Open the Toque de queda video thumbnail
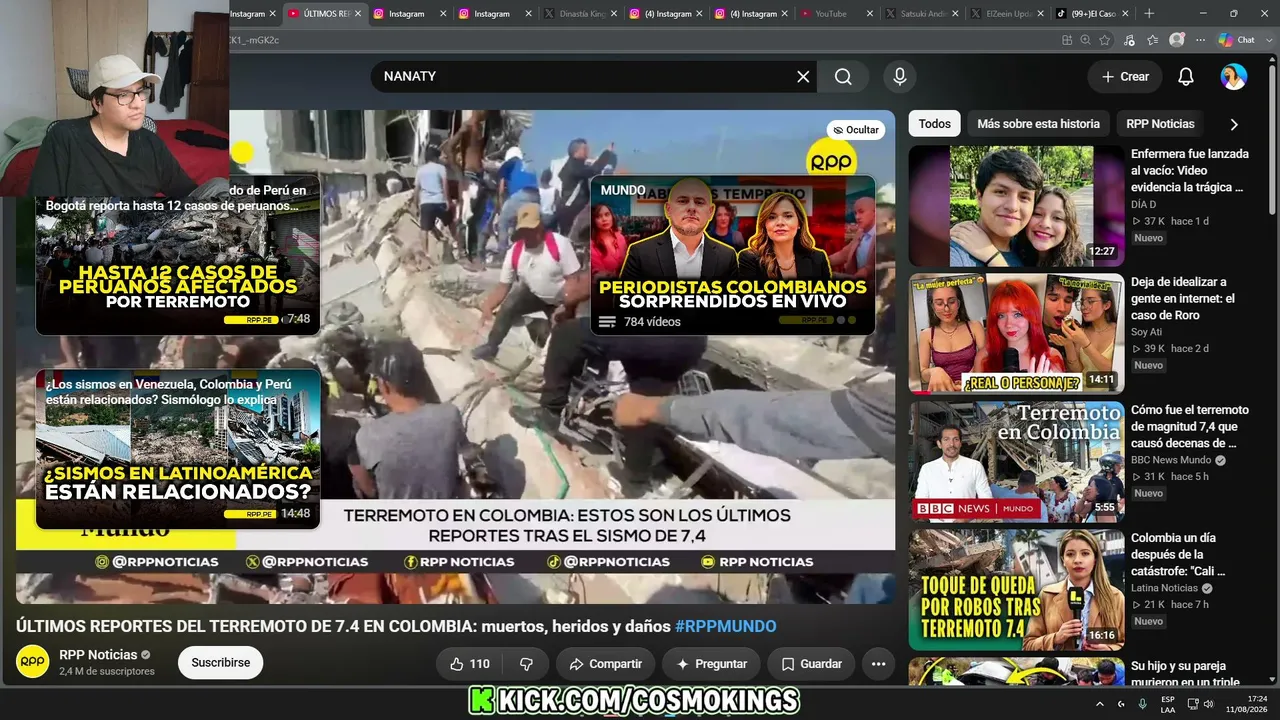 1016,590
